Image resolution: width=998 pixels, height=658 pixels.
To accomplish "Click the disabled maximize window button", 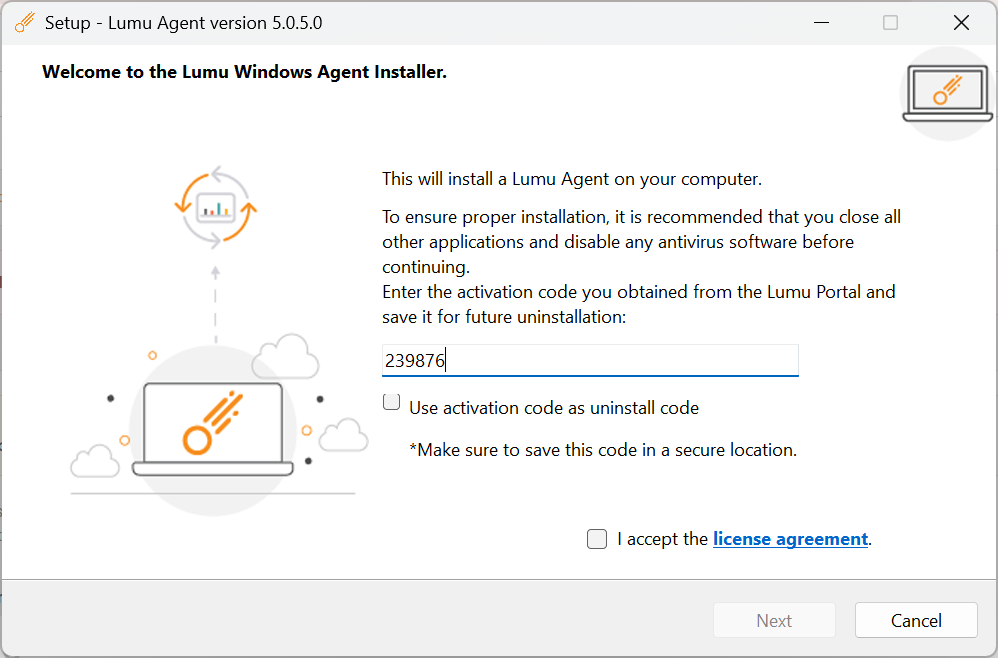I will pos(890,23).
